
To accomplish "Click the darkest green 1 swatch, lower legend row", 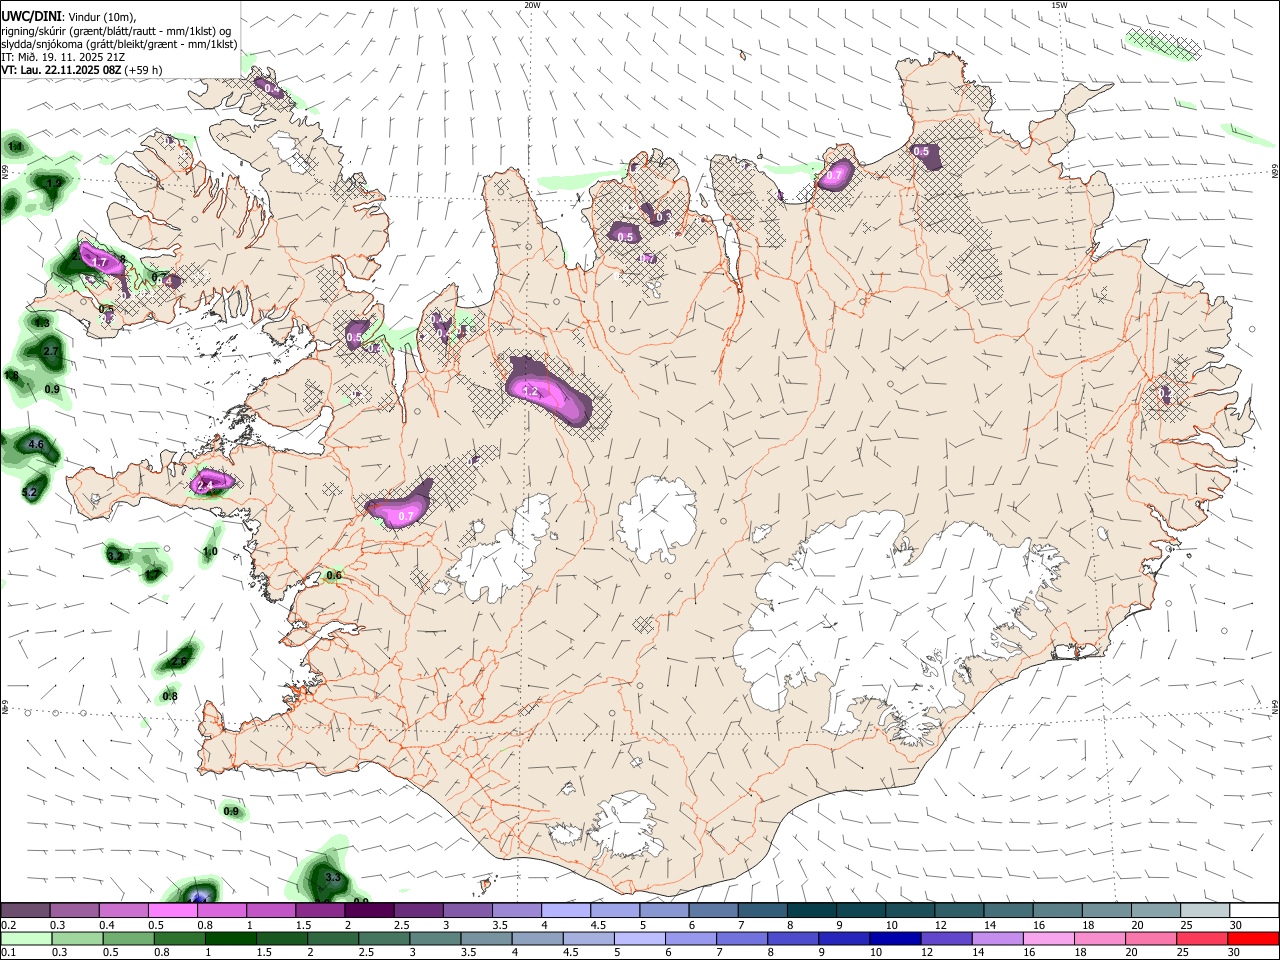I will pyautogui.click(x=231, y=938).
